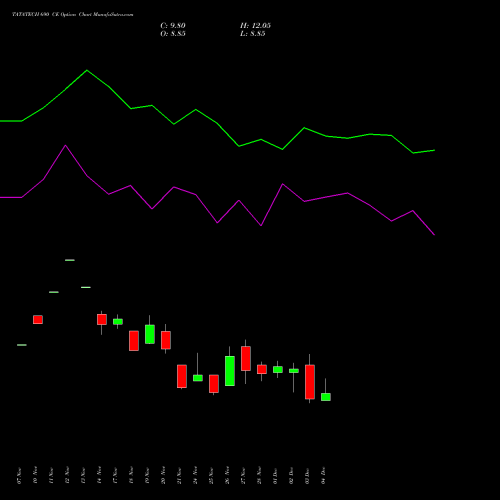Click the red candle above 25 Nov
Screen dimensions: 500x500
coord(214,384)
